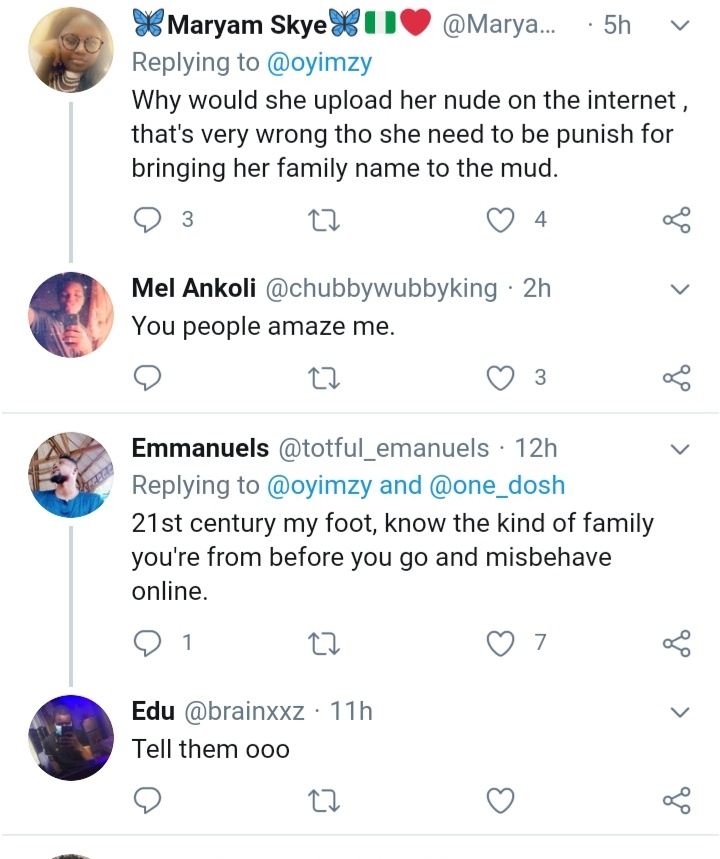Share the 'Tell them ooo' tweet

coord(677,800)
